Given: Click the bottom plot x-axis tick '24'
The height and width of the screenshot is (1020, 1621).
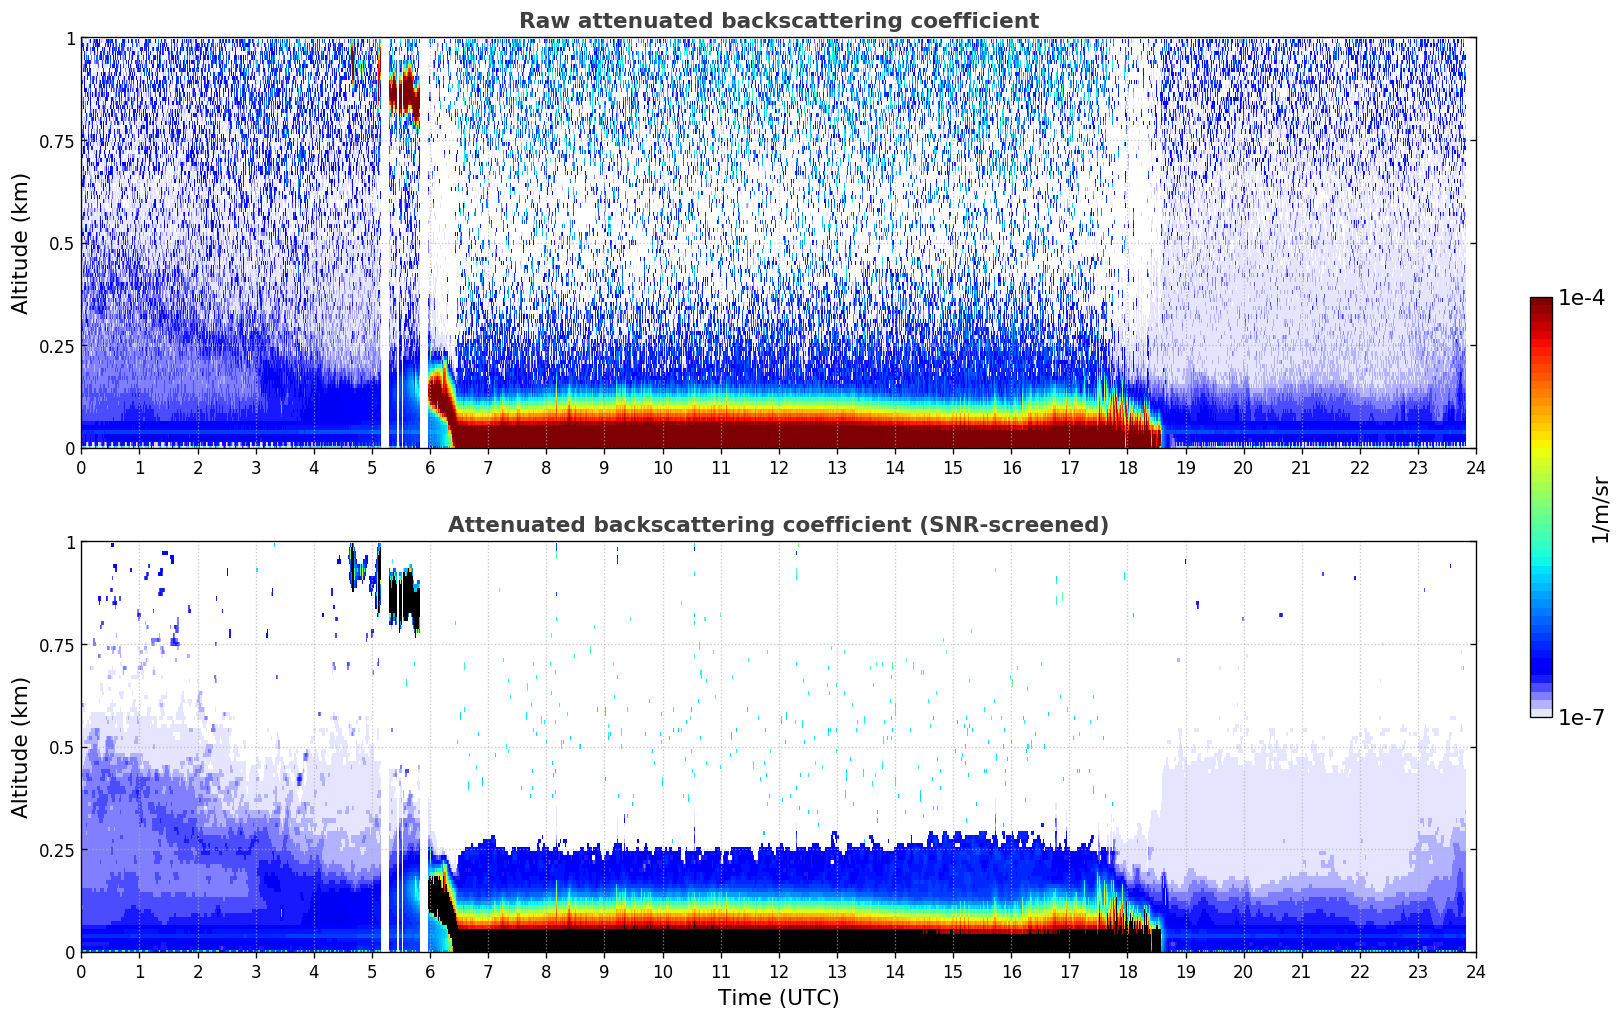Looking at the screenshot, I should [x=1476, y=971].
